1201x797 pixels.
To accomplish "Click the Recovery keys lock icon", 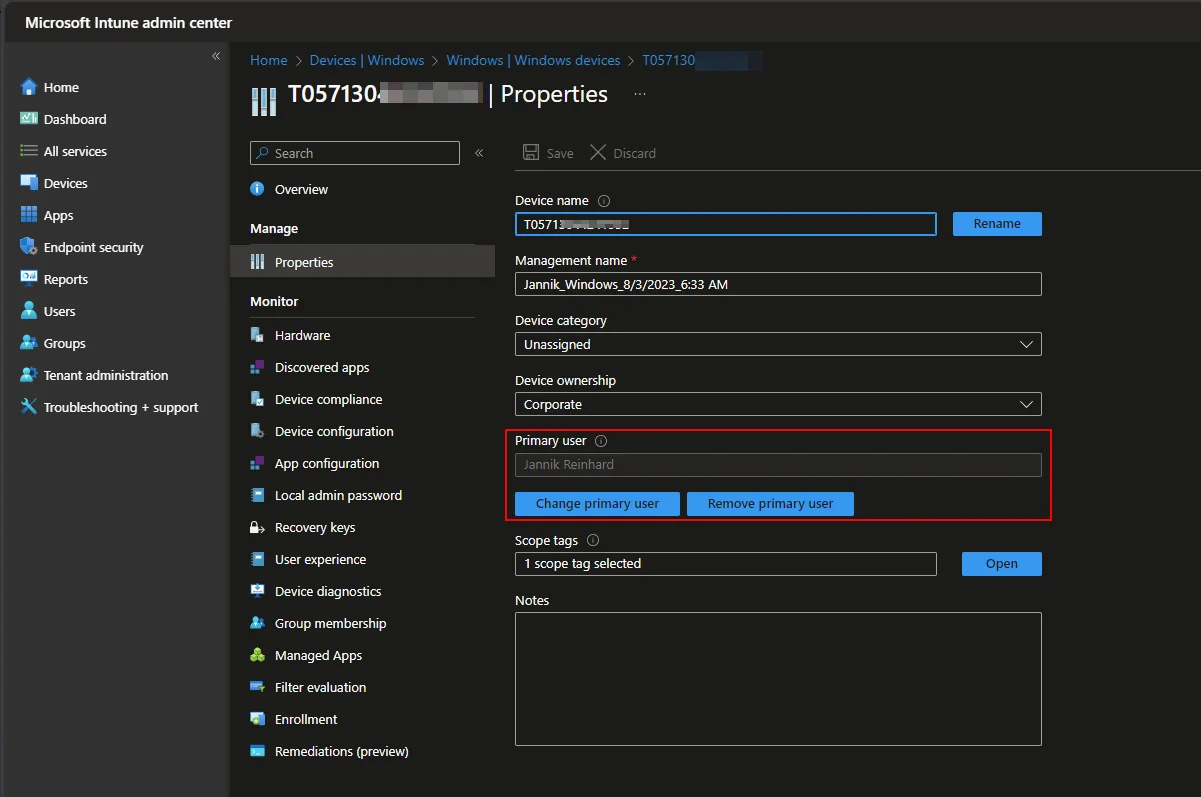I will pyautogui.click(x=257, y=527).
